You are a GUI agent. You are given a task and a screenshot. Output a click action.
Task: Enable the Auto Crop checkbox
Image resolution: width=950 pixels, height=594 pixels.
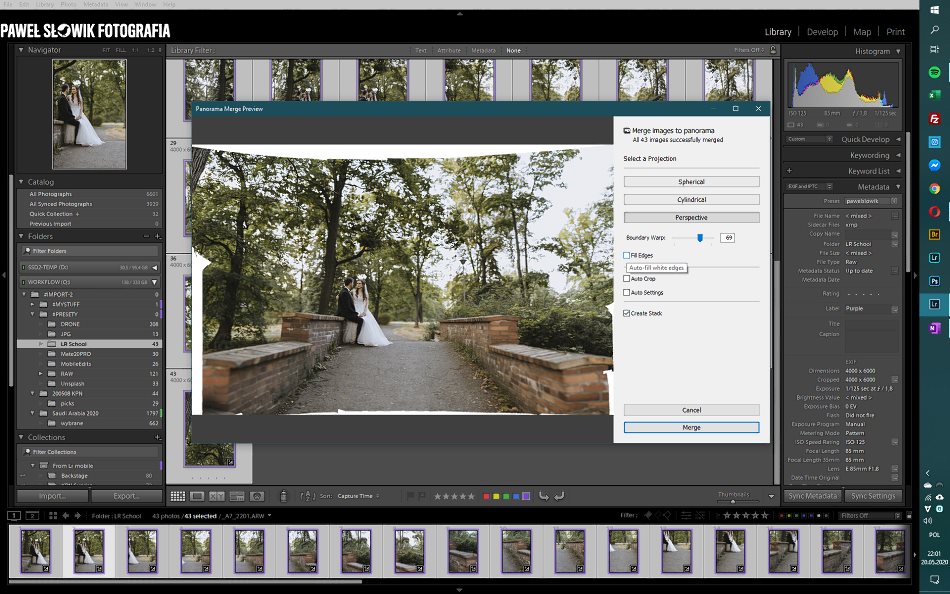click(x=626, y=279)
